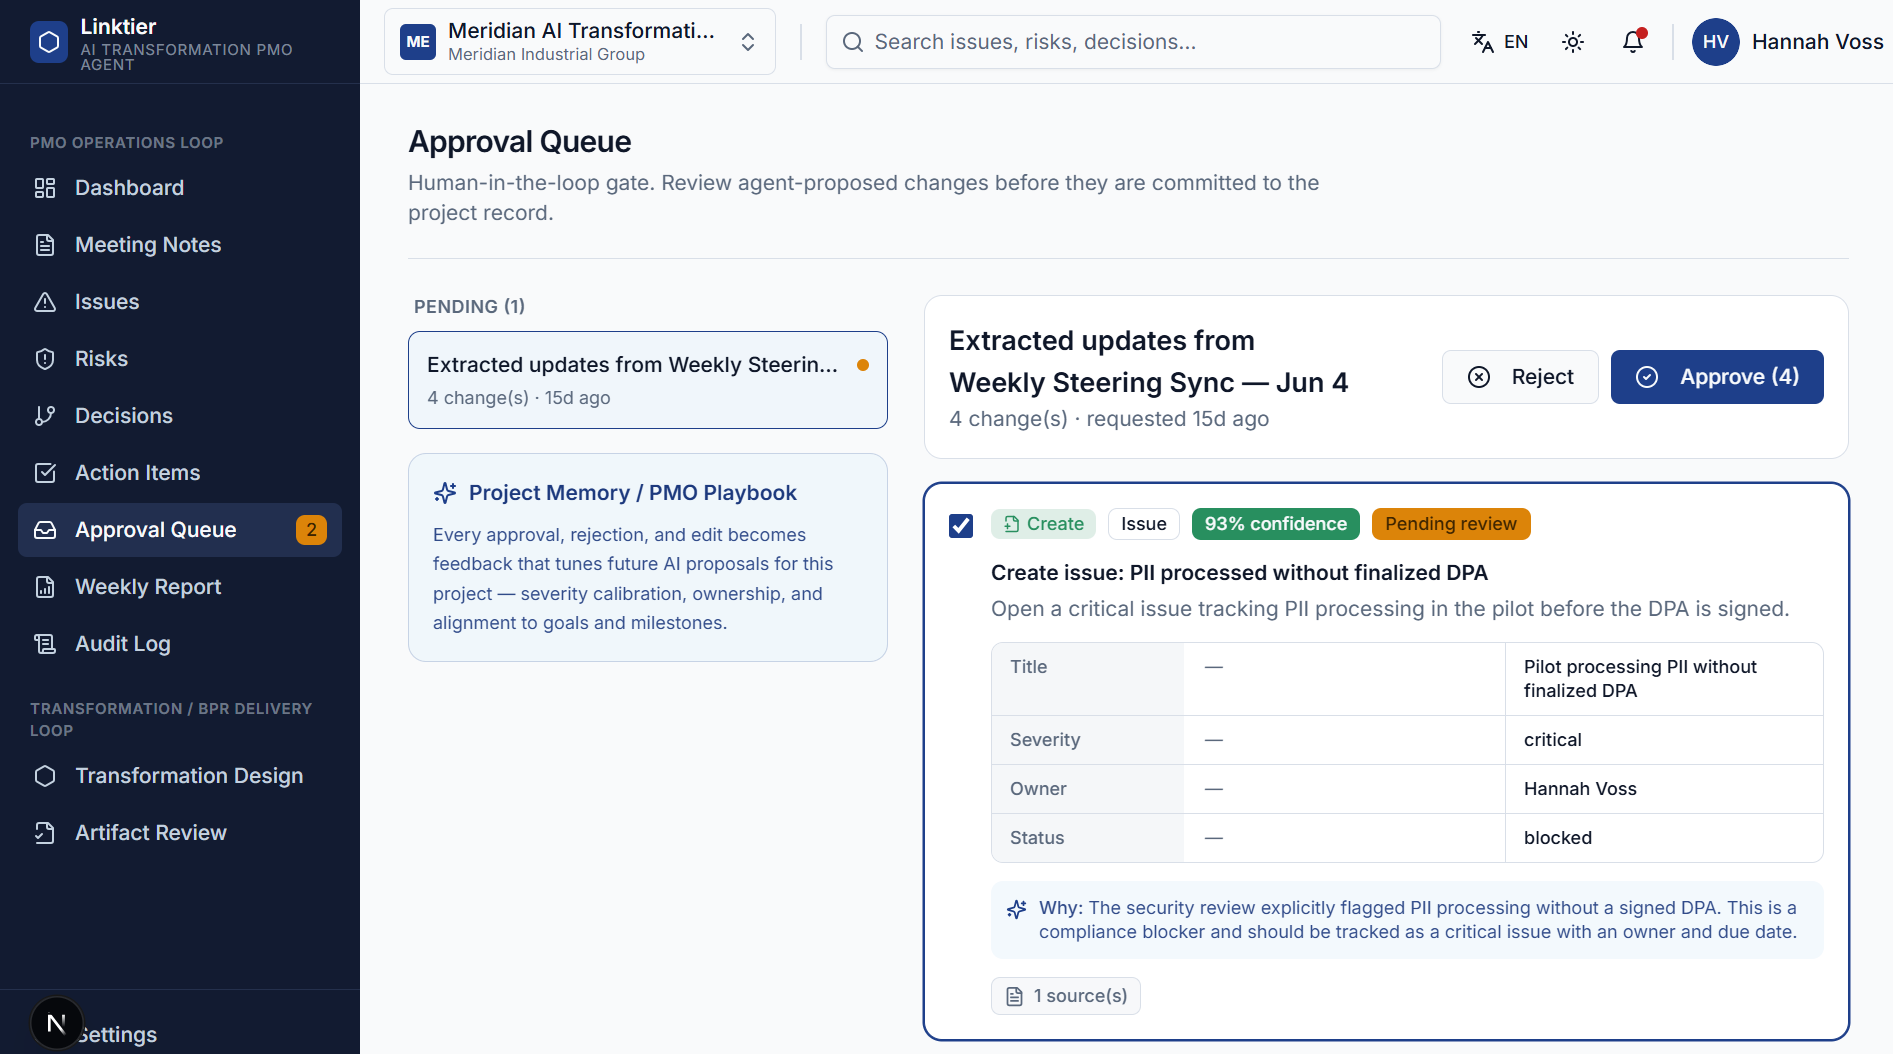This screenshot has width=1893, height=1054.
Task: Go to Meeting Notes page
Action: pyautogui.click(x=180, y=245)
